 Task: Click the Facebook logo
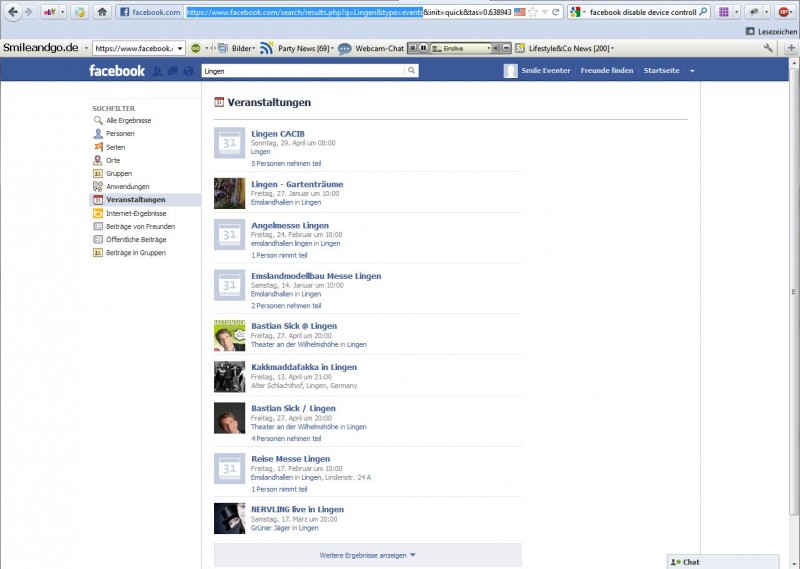pyautogui.click(x=117, y=70)
